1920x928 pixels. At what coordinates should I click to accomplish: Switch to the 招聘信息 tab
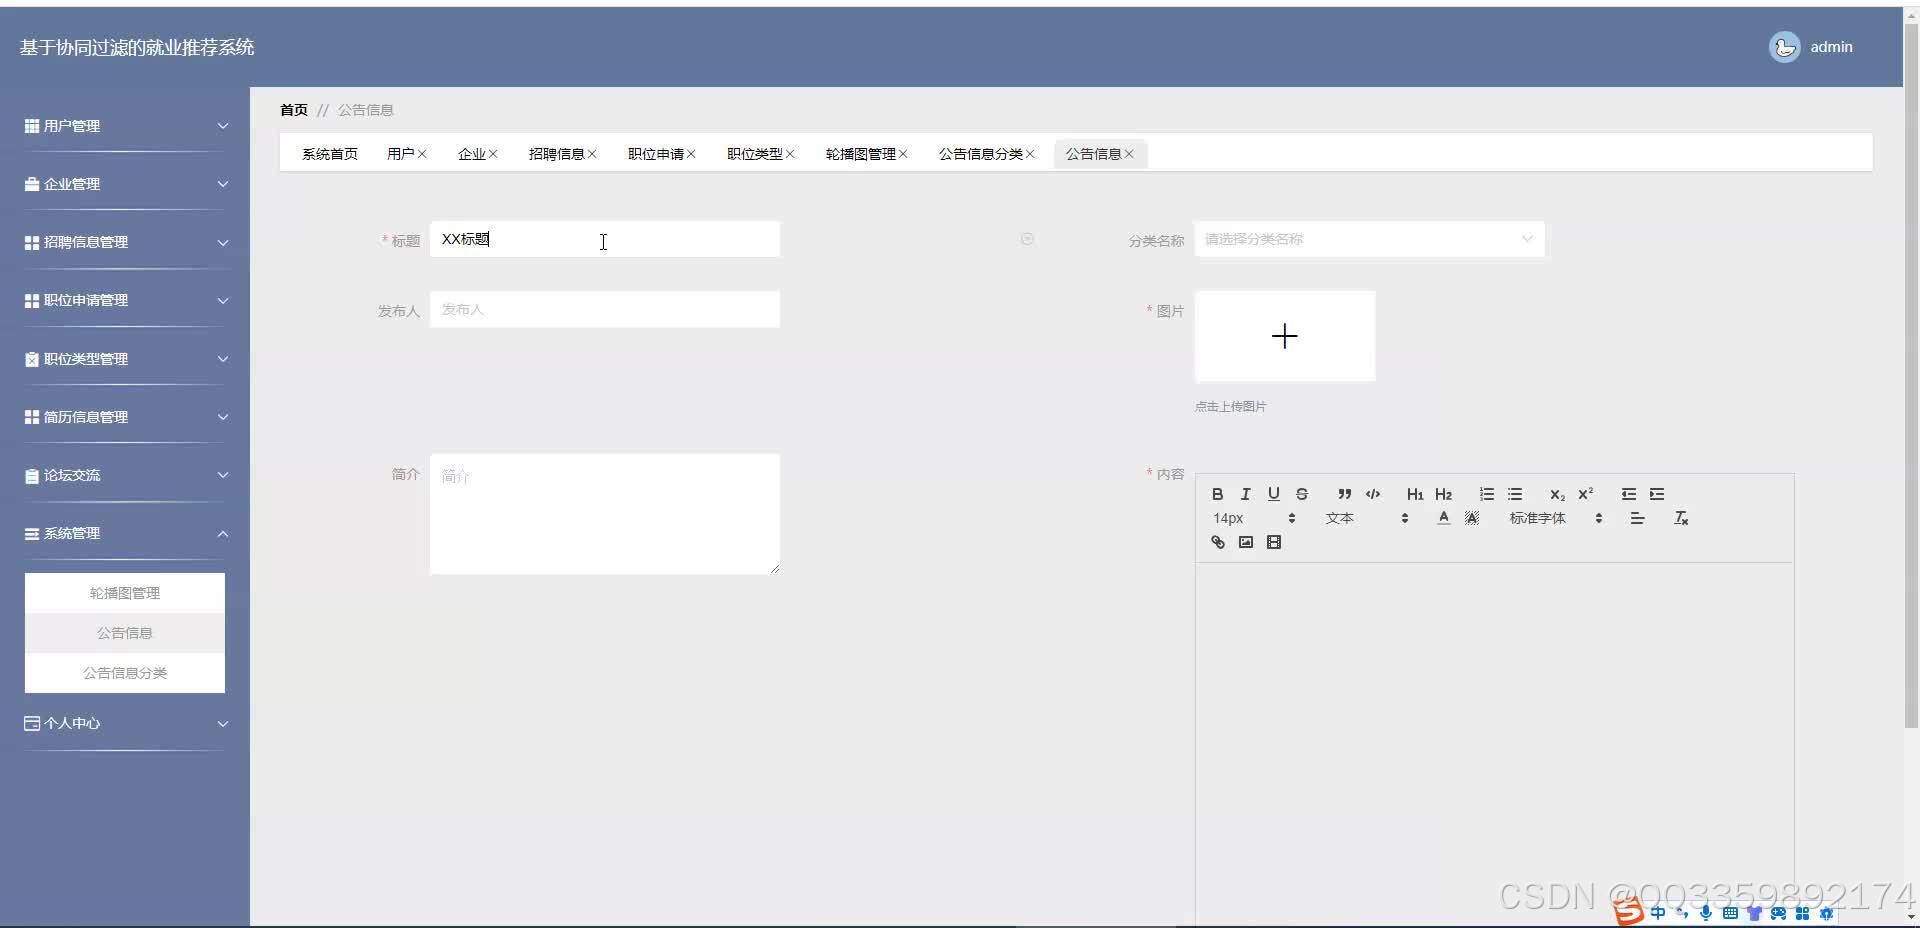(556, 154)
